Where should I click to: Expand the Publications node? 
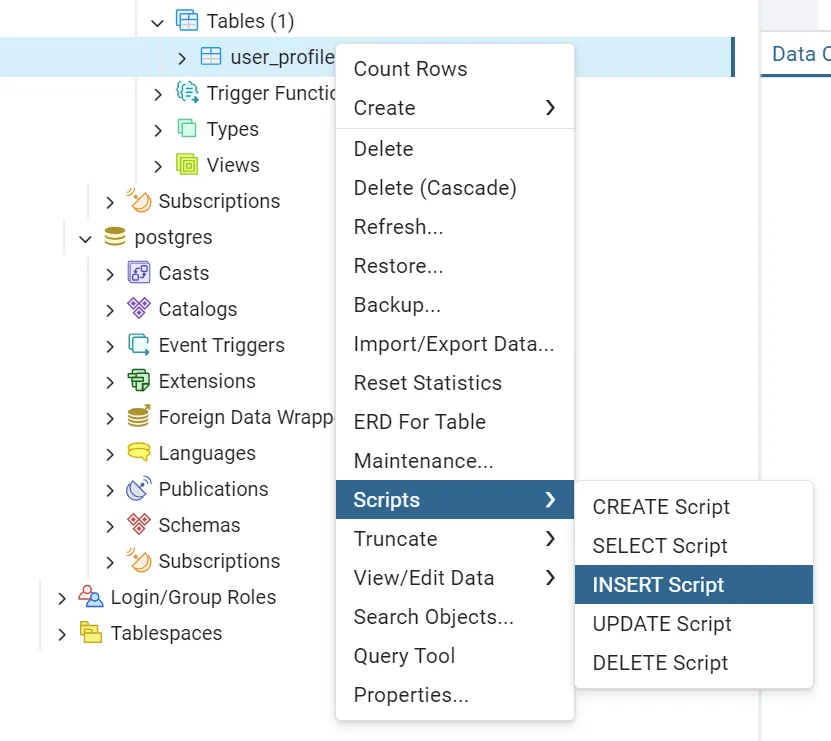pyautogui.click(x=110, y=490)
